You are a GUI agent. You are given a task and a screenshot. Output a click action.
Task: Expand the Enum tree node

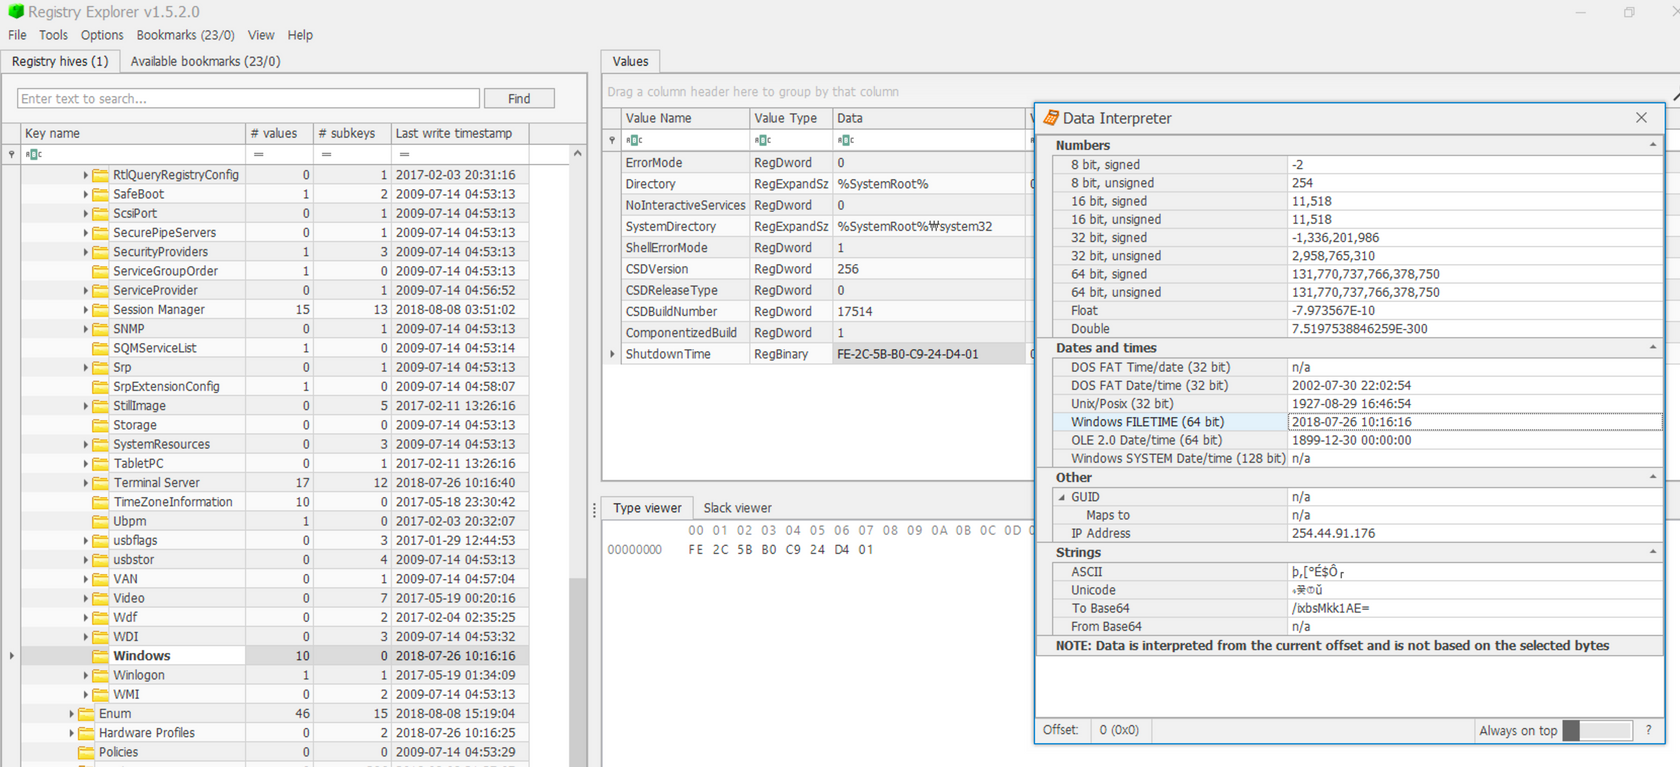[x=71, y=714]
